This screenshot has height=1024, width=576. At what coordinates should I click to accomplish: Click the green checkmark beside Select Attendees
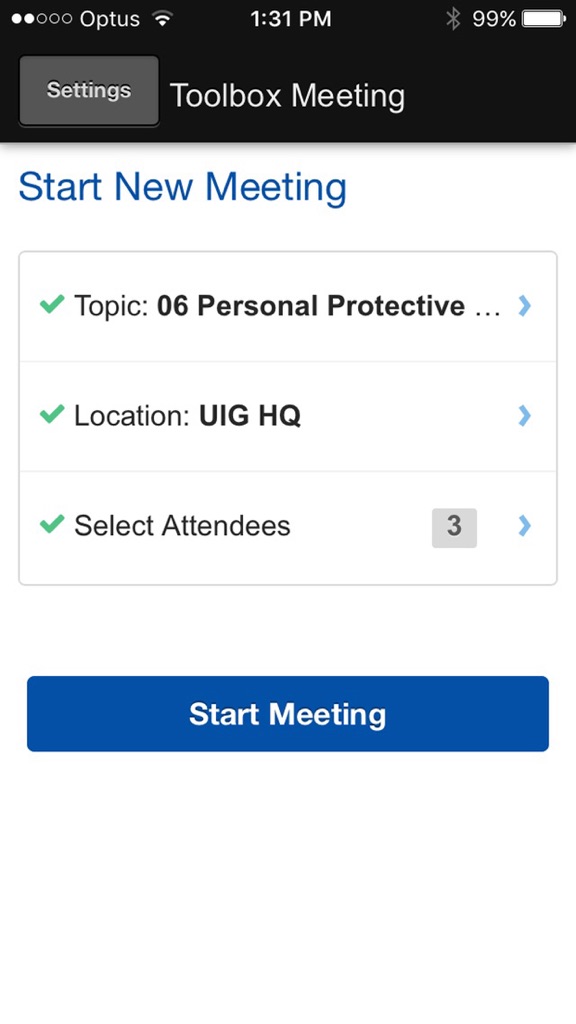(52, 523)
